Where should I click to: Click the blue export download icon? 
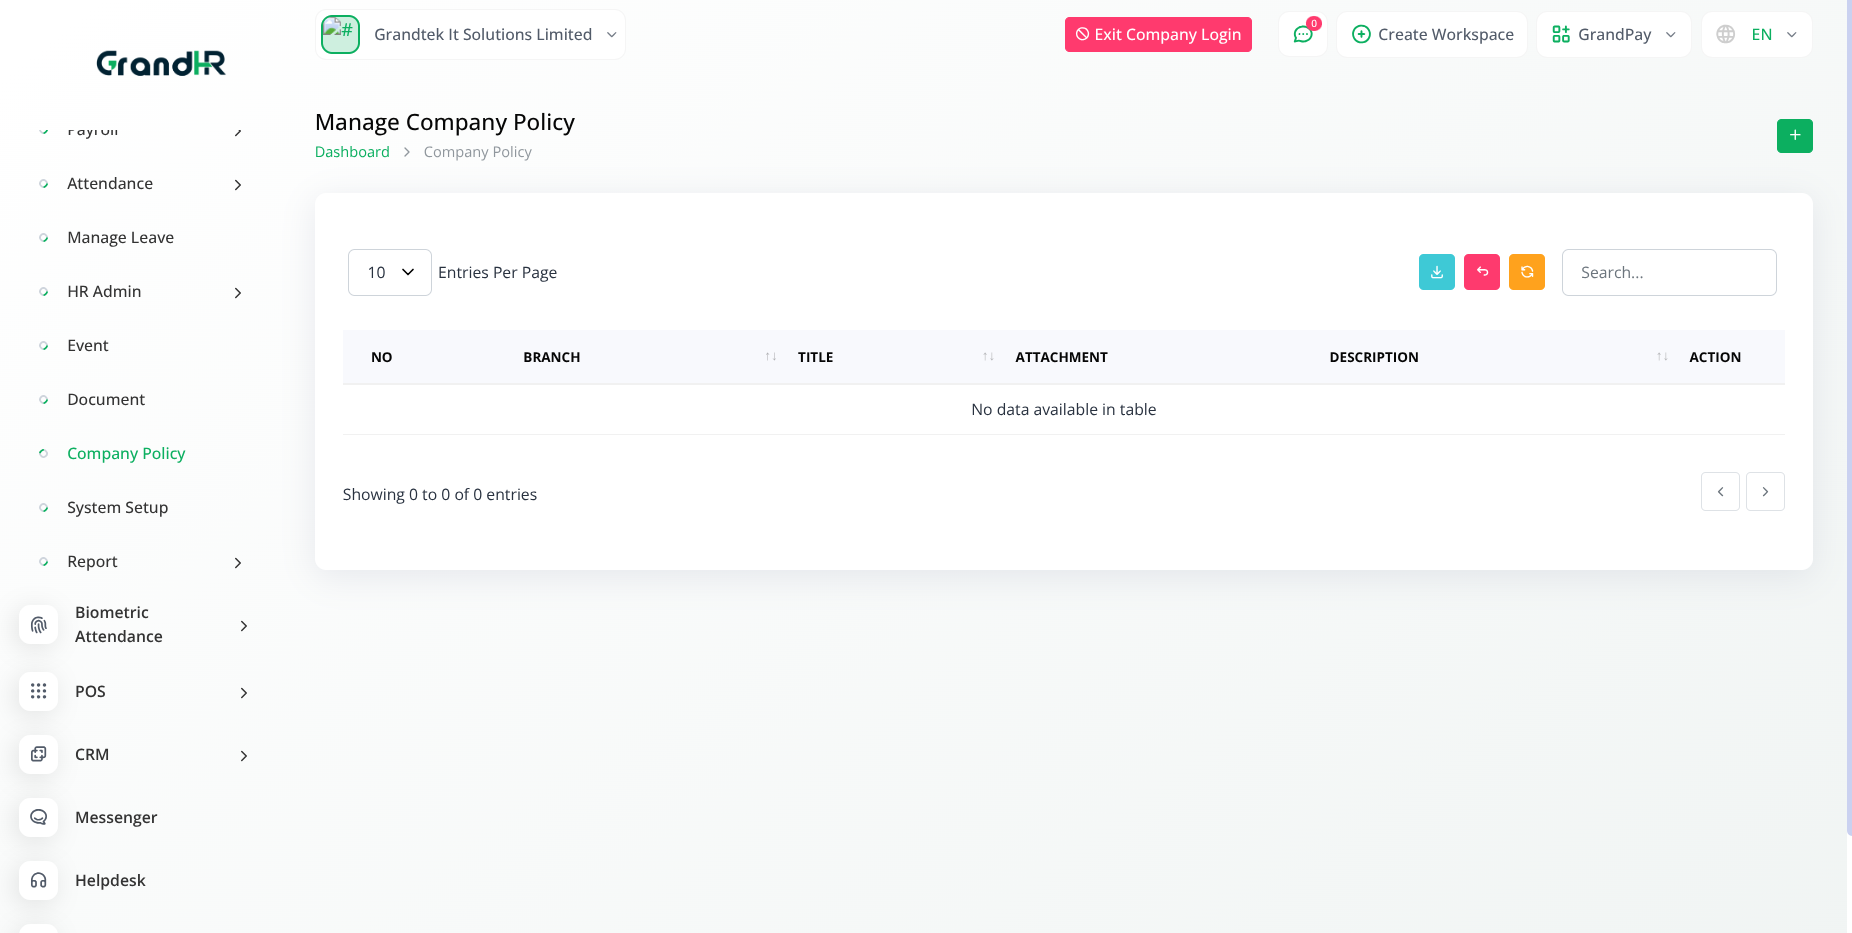pos(1436,272)
